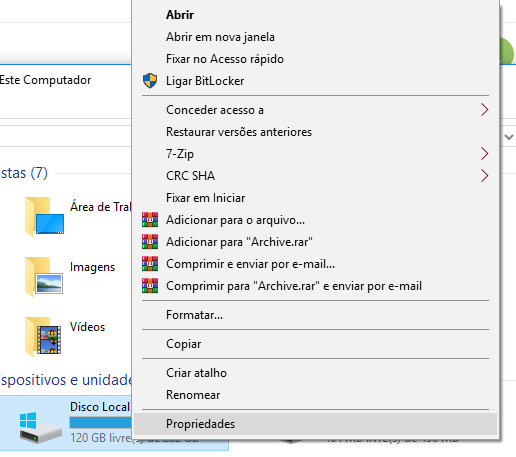The width and height of the screenshot is (516, 457).
Task: Click WinRAR icon beside Adicionar para o arquivo
Action: pyautogui.click(x=150, y=220)
